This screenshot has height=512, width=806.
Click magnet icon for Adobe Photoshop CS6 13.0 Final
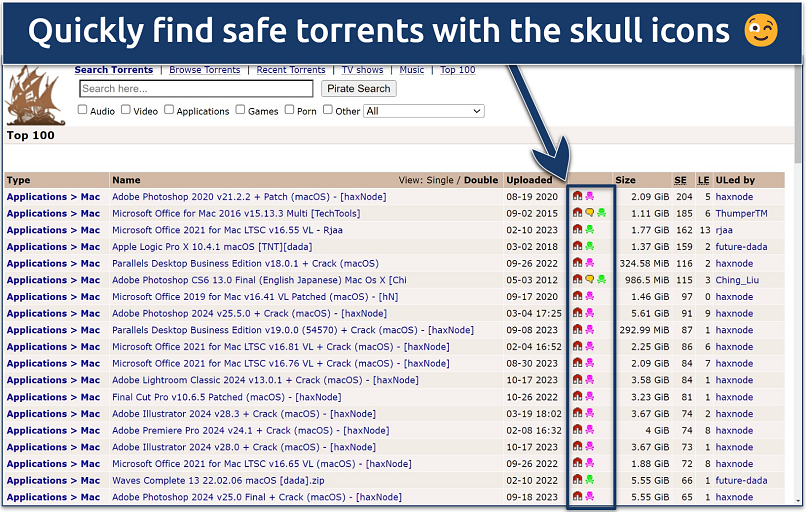pyautogui.click(x=577, y=279)
